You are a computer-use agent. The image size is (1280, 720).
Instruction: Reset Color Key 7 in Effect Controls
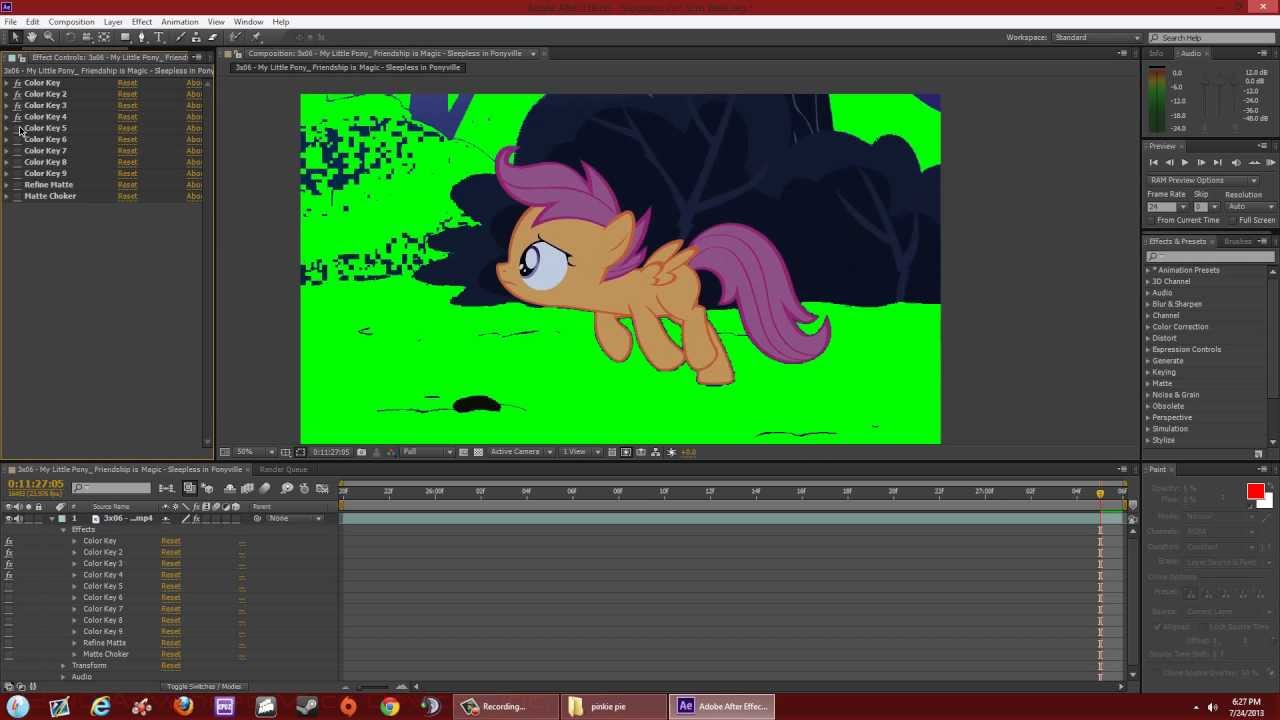[127, 151]
